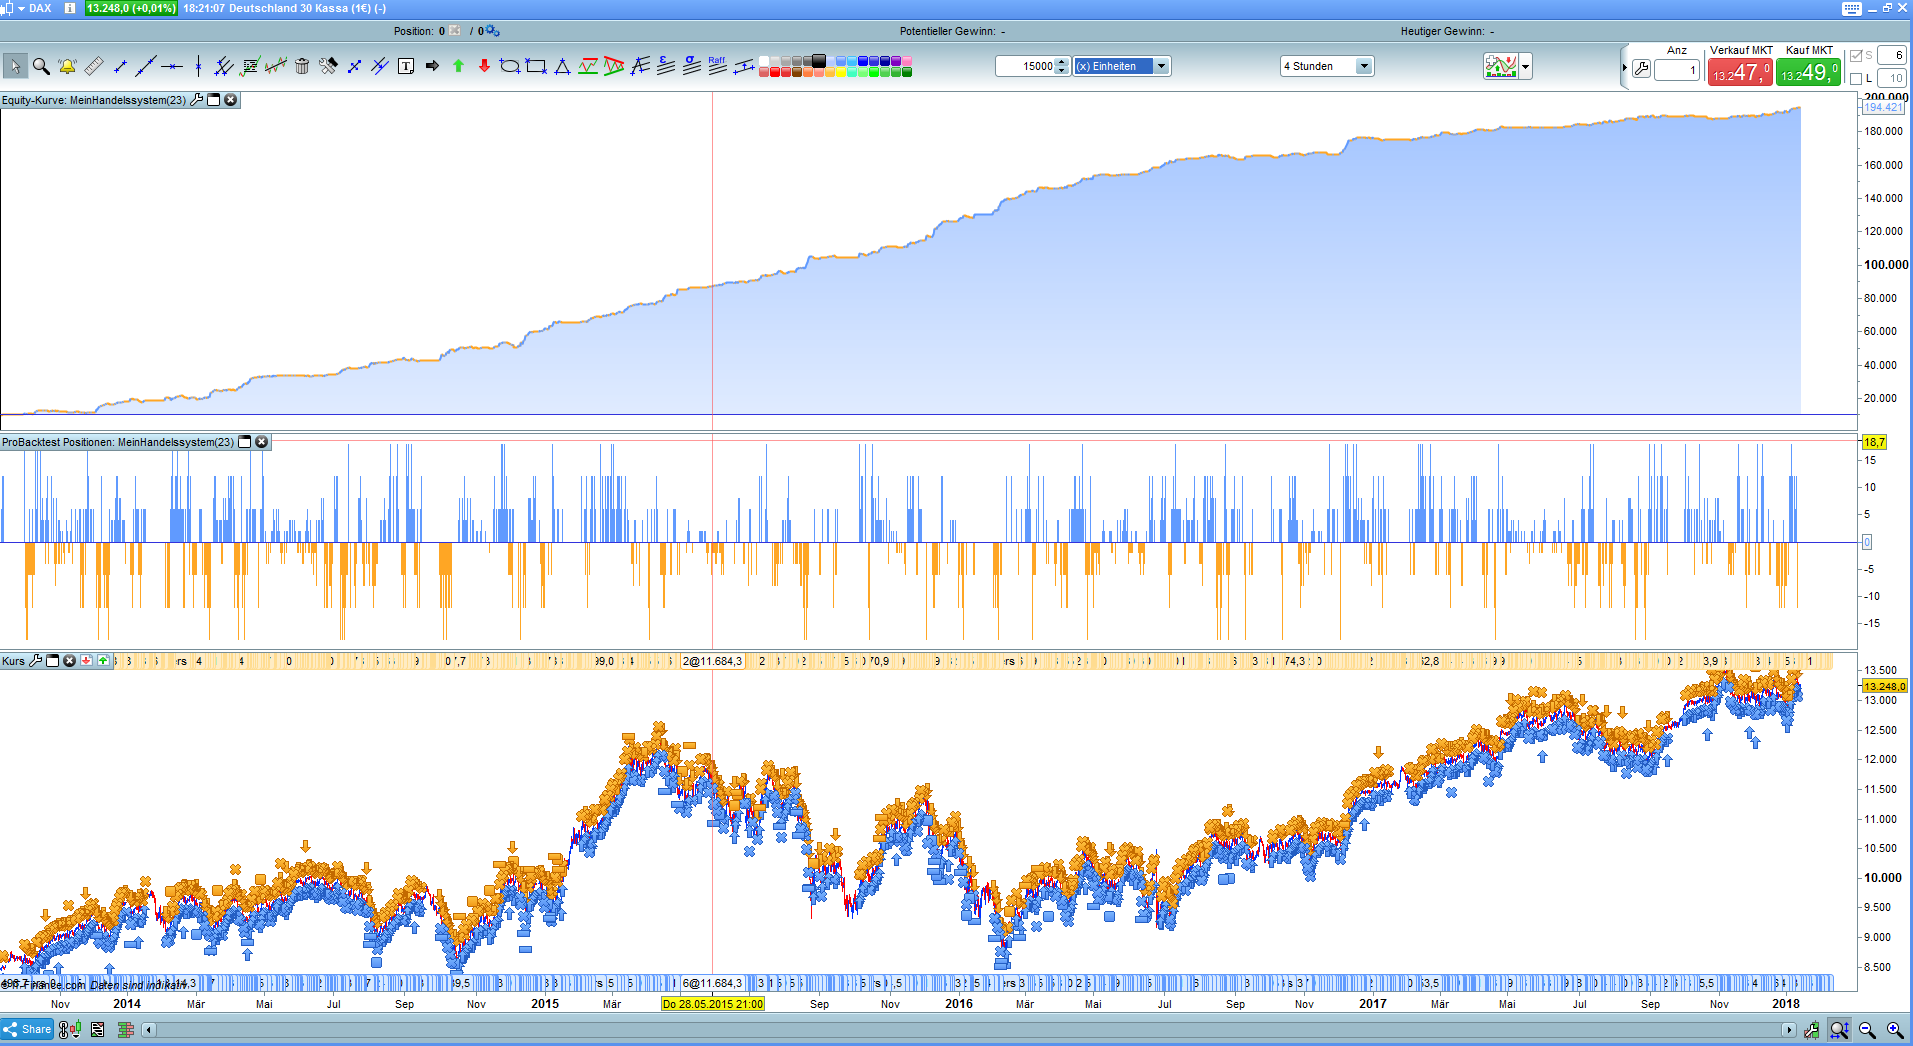Activate the magnifier zoom tool

(x=41, y=66)
